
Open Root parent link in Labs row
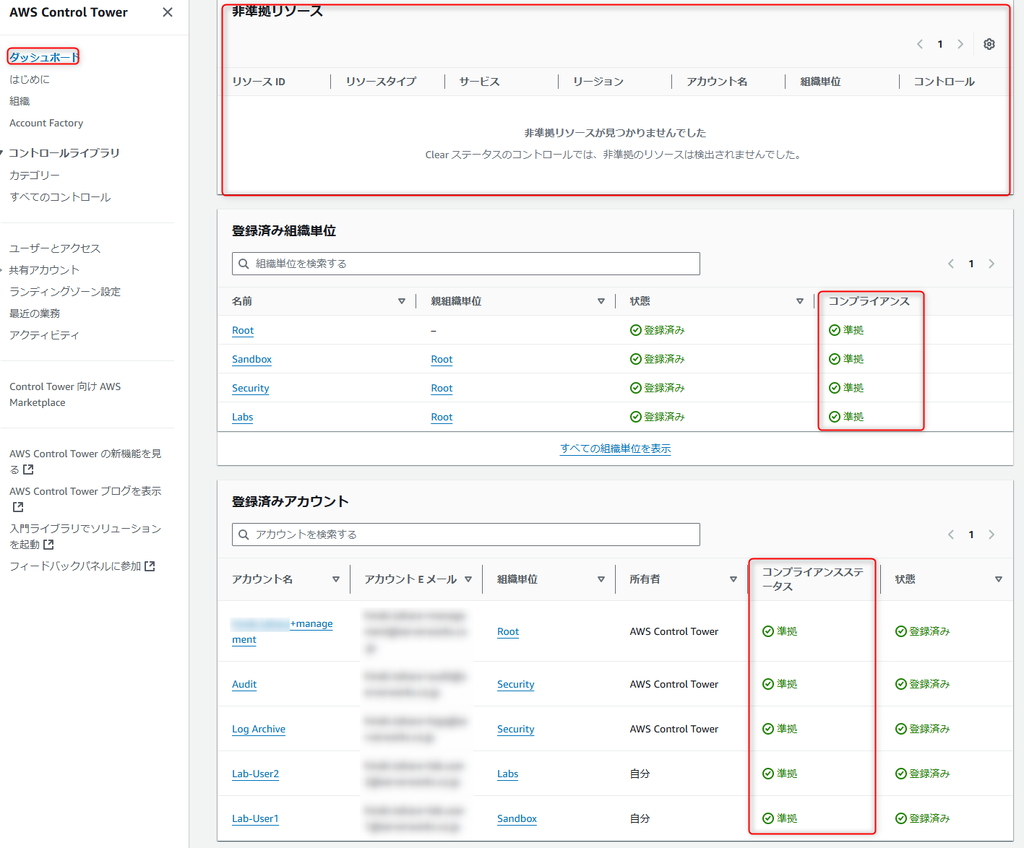click(x=441, y=416)
